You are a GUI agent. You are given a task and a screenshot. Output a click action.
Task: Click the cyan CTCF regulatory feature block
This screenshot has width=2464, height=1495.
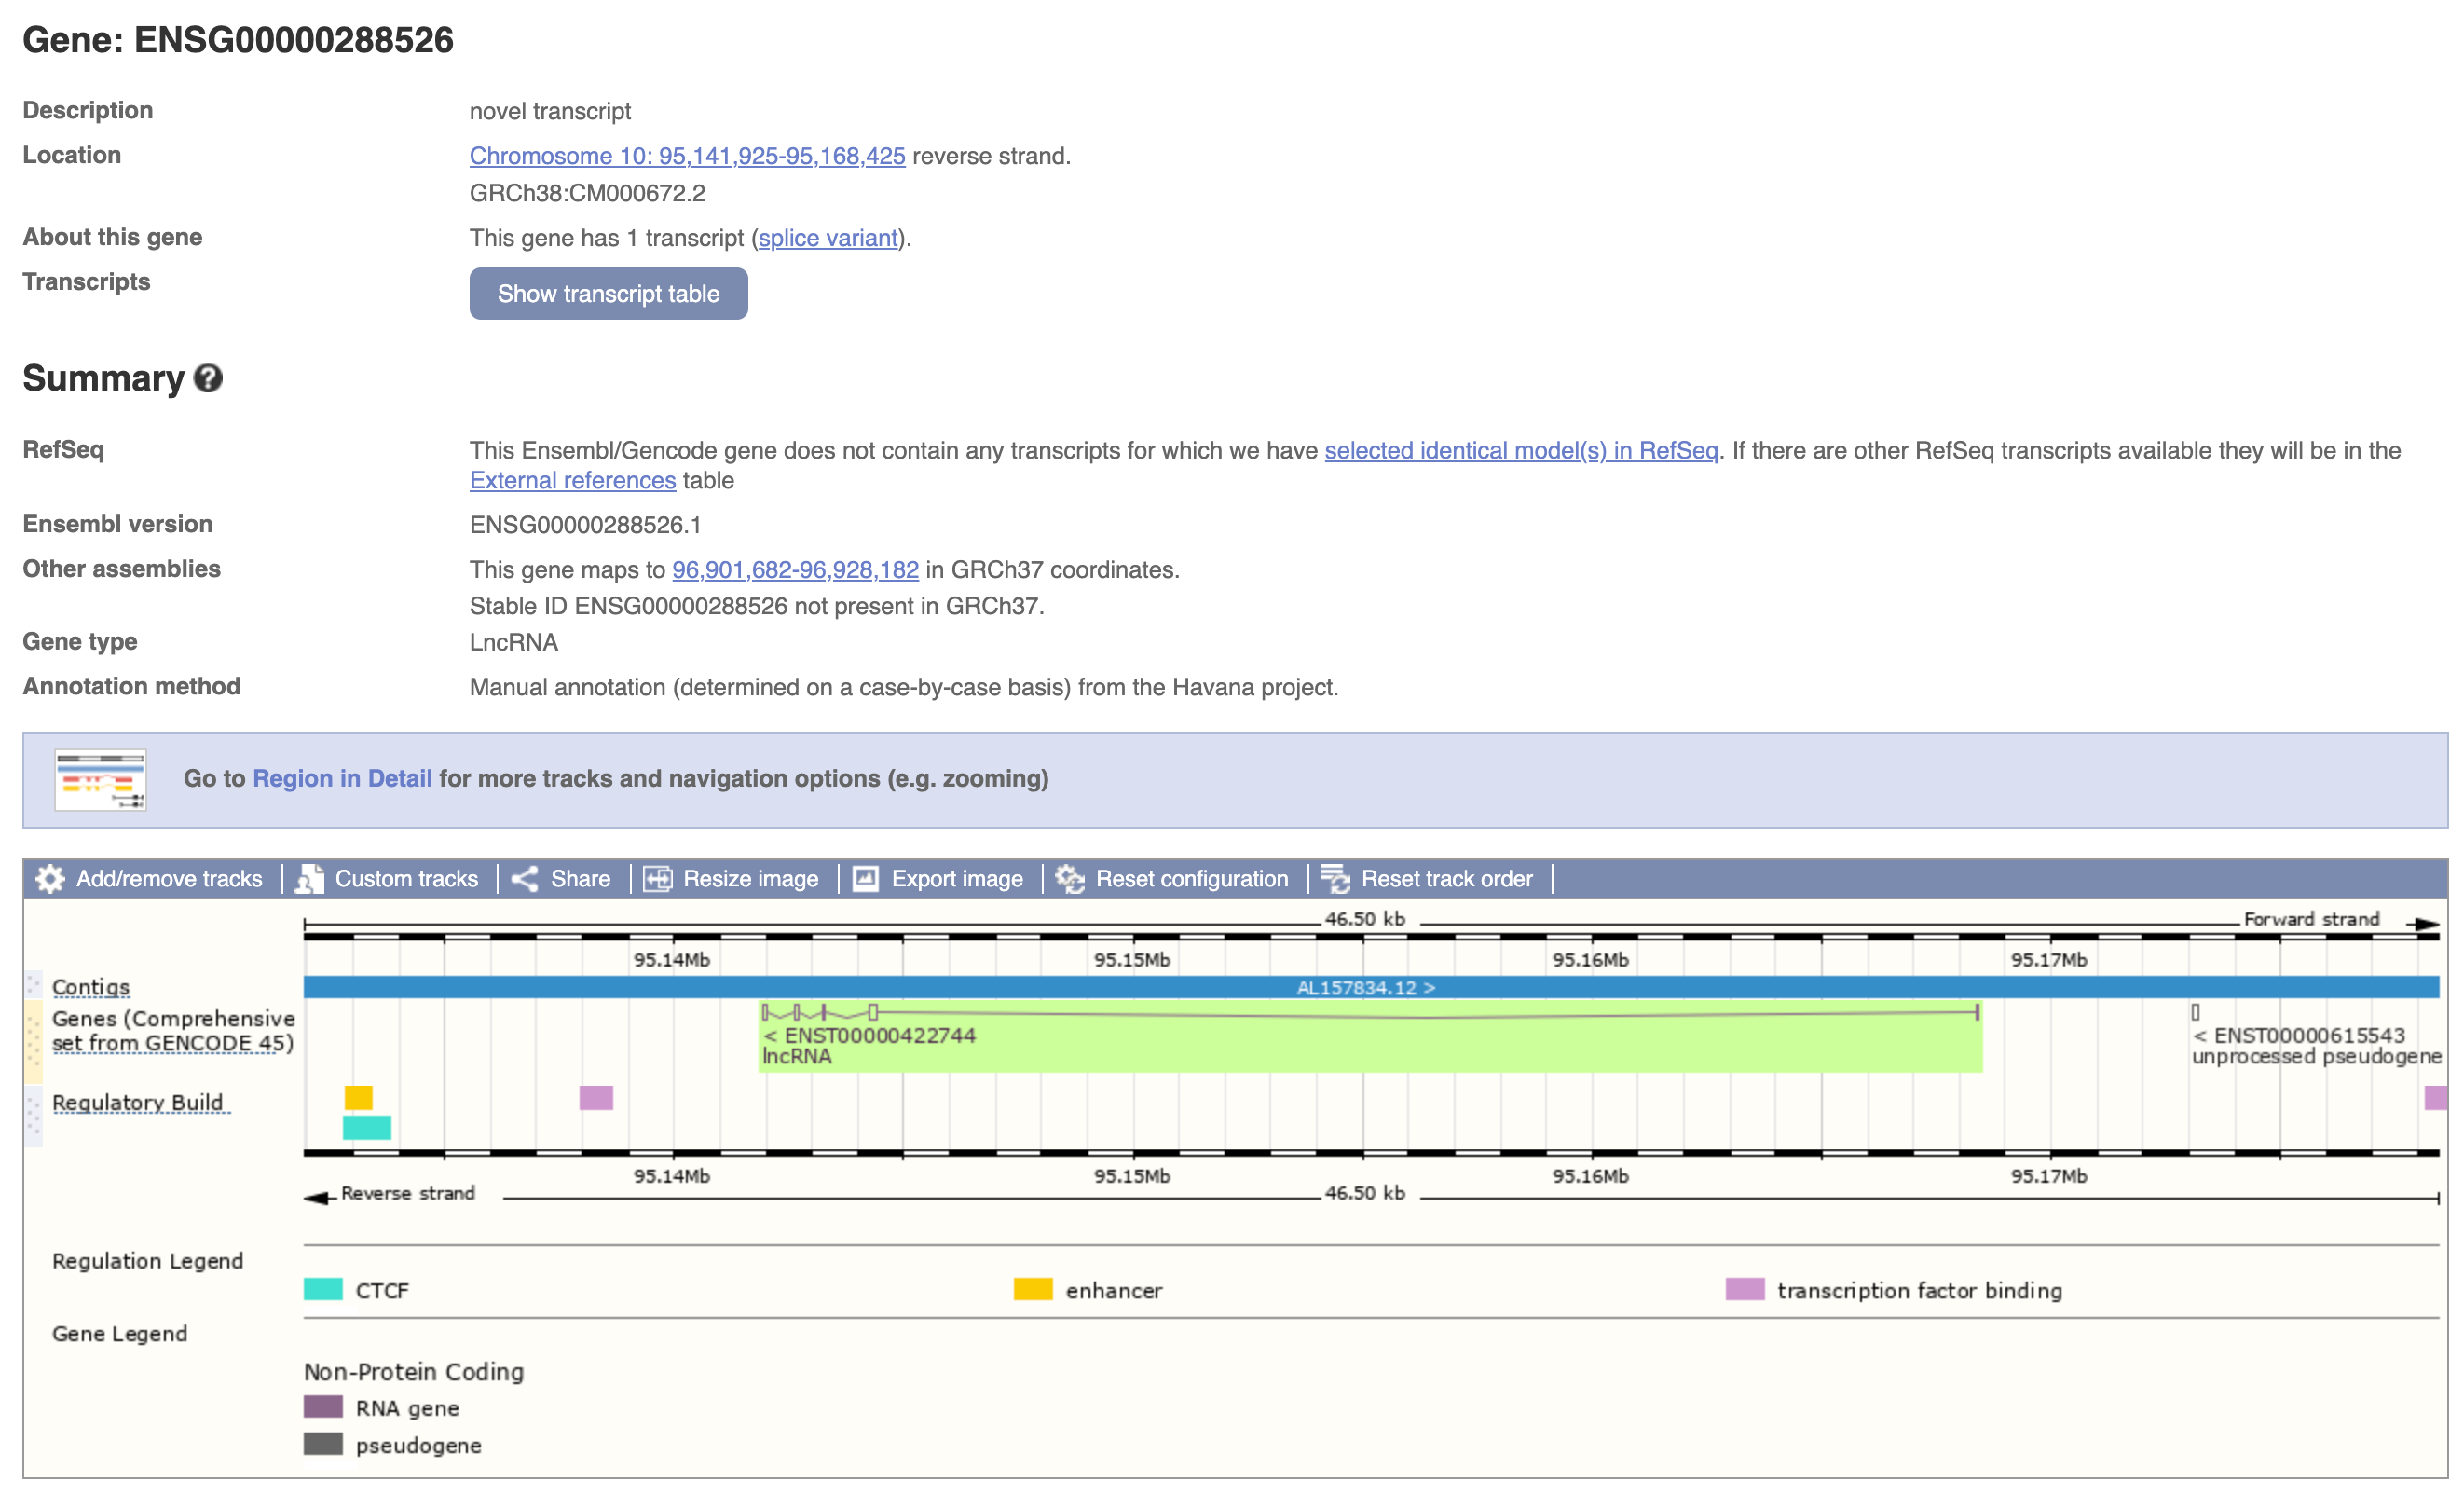click(x=366, y=1128)
